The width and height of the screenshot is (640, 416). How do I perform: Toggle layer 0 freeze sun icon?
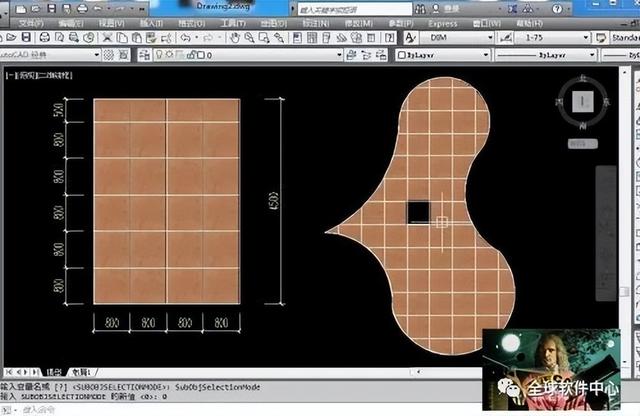(x=169, y=55)
